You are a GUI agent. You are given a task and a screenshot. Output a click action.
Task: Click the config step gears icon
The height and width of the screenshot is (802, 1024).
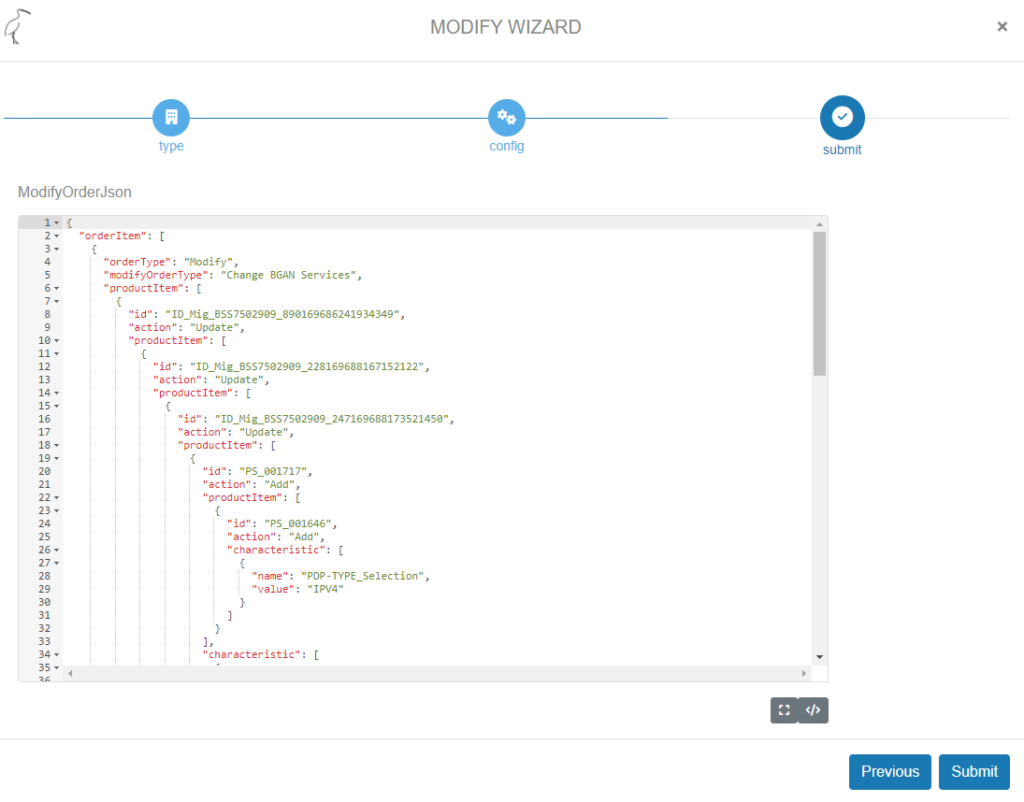click(506, 118)
